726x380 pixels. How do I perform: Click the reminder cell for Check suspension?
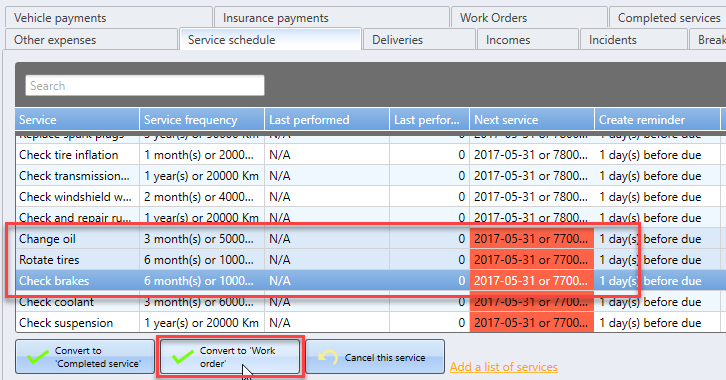click(657, 323)
